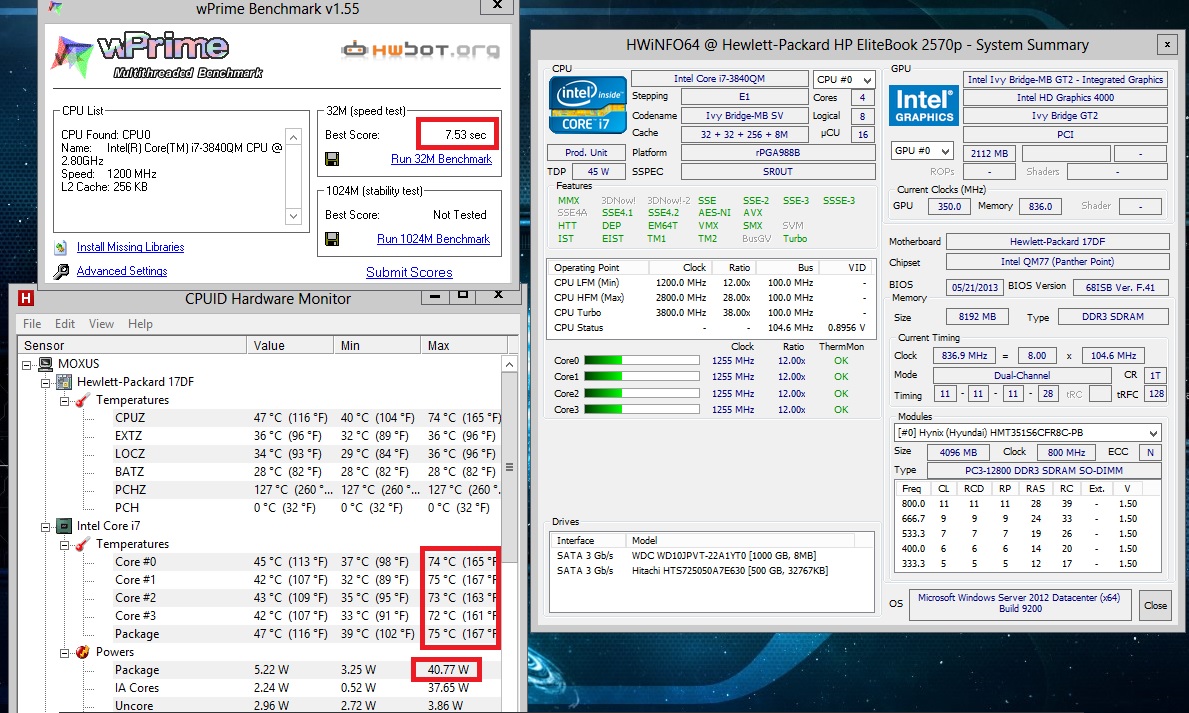
Task: Click the Intel HD Graphics 4000 field
Action: [x=1065, y=98]
